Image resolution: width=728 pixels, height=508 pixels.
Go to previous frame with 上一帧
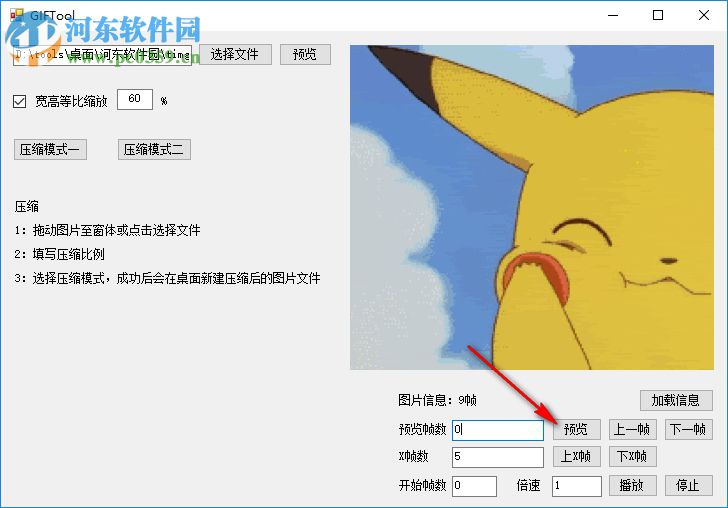632,430
